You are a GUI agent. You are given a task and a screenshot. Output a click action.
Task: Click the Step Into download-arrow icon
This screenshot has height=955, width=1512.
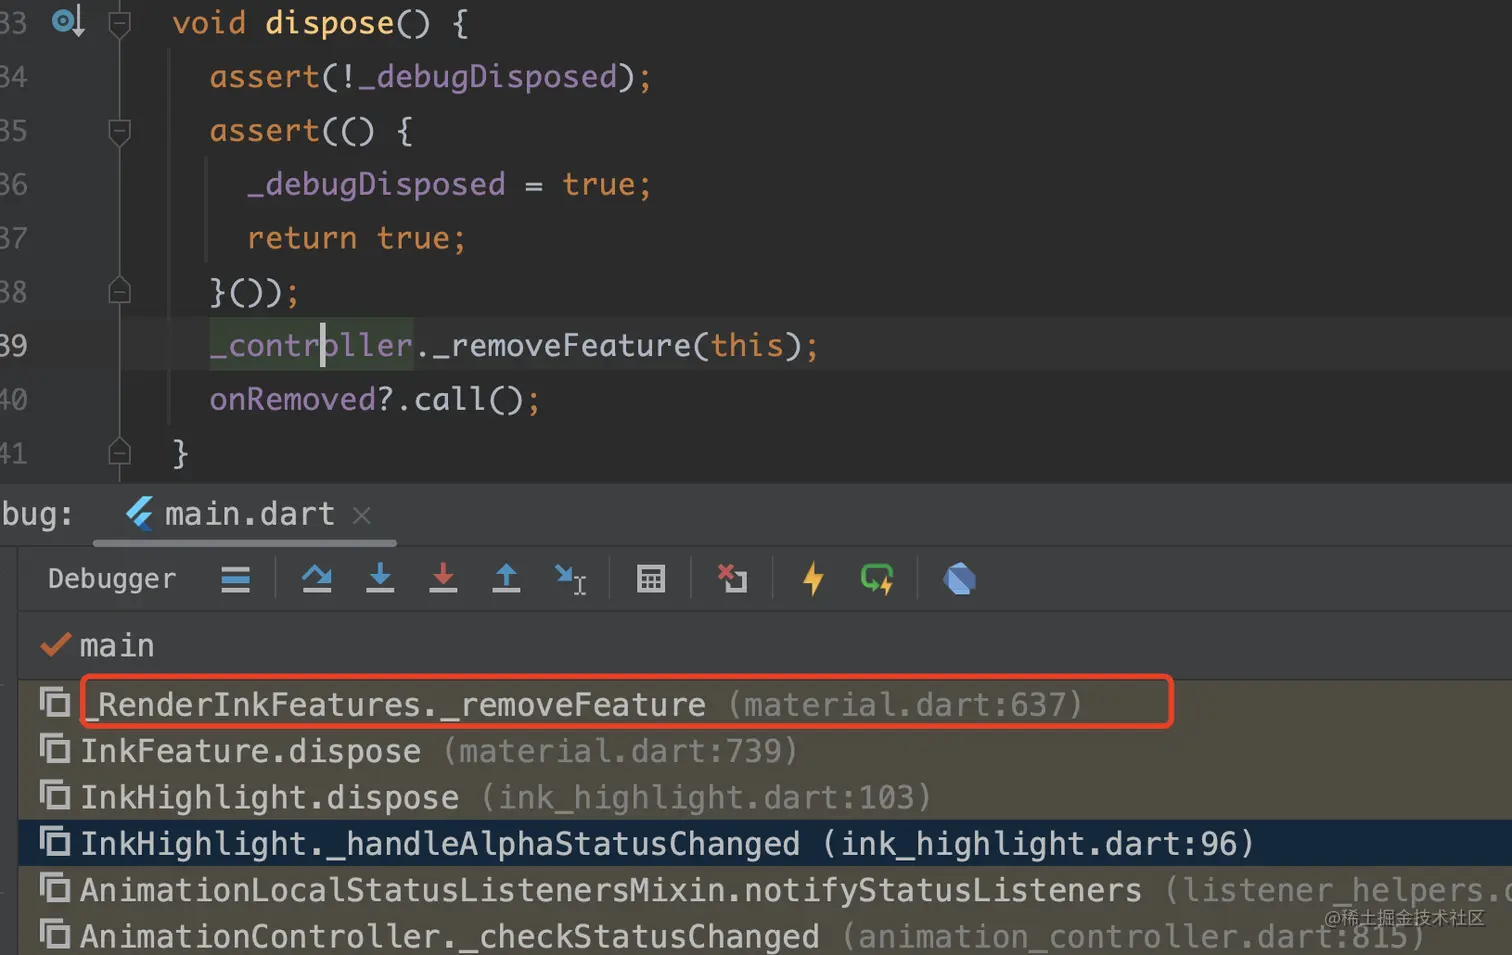click(x=380, y=579)
